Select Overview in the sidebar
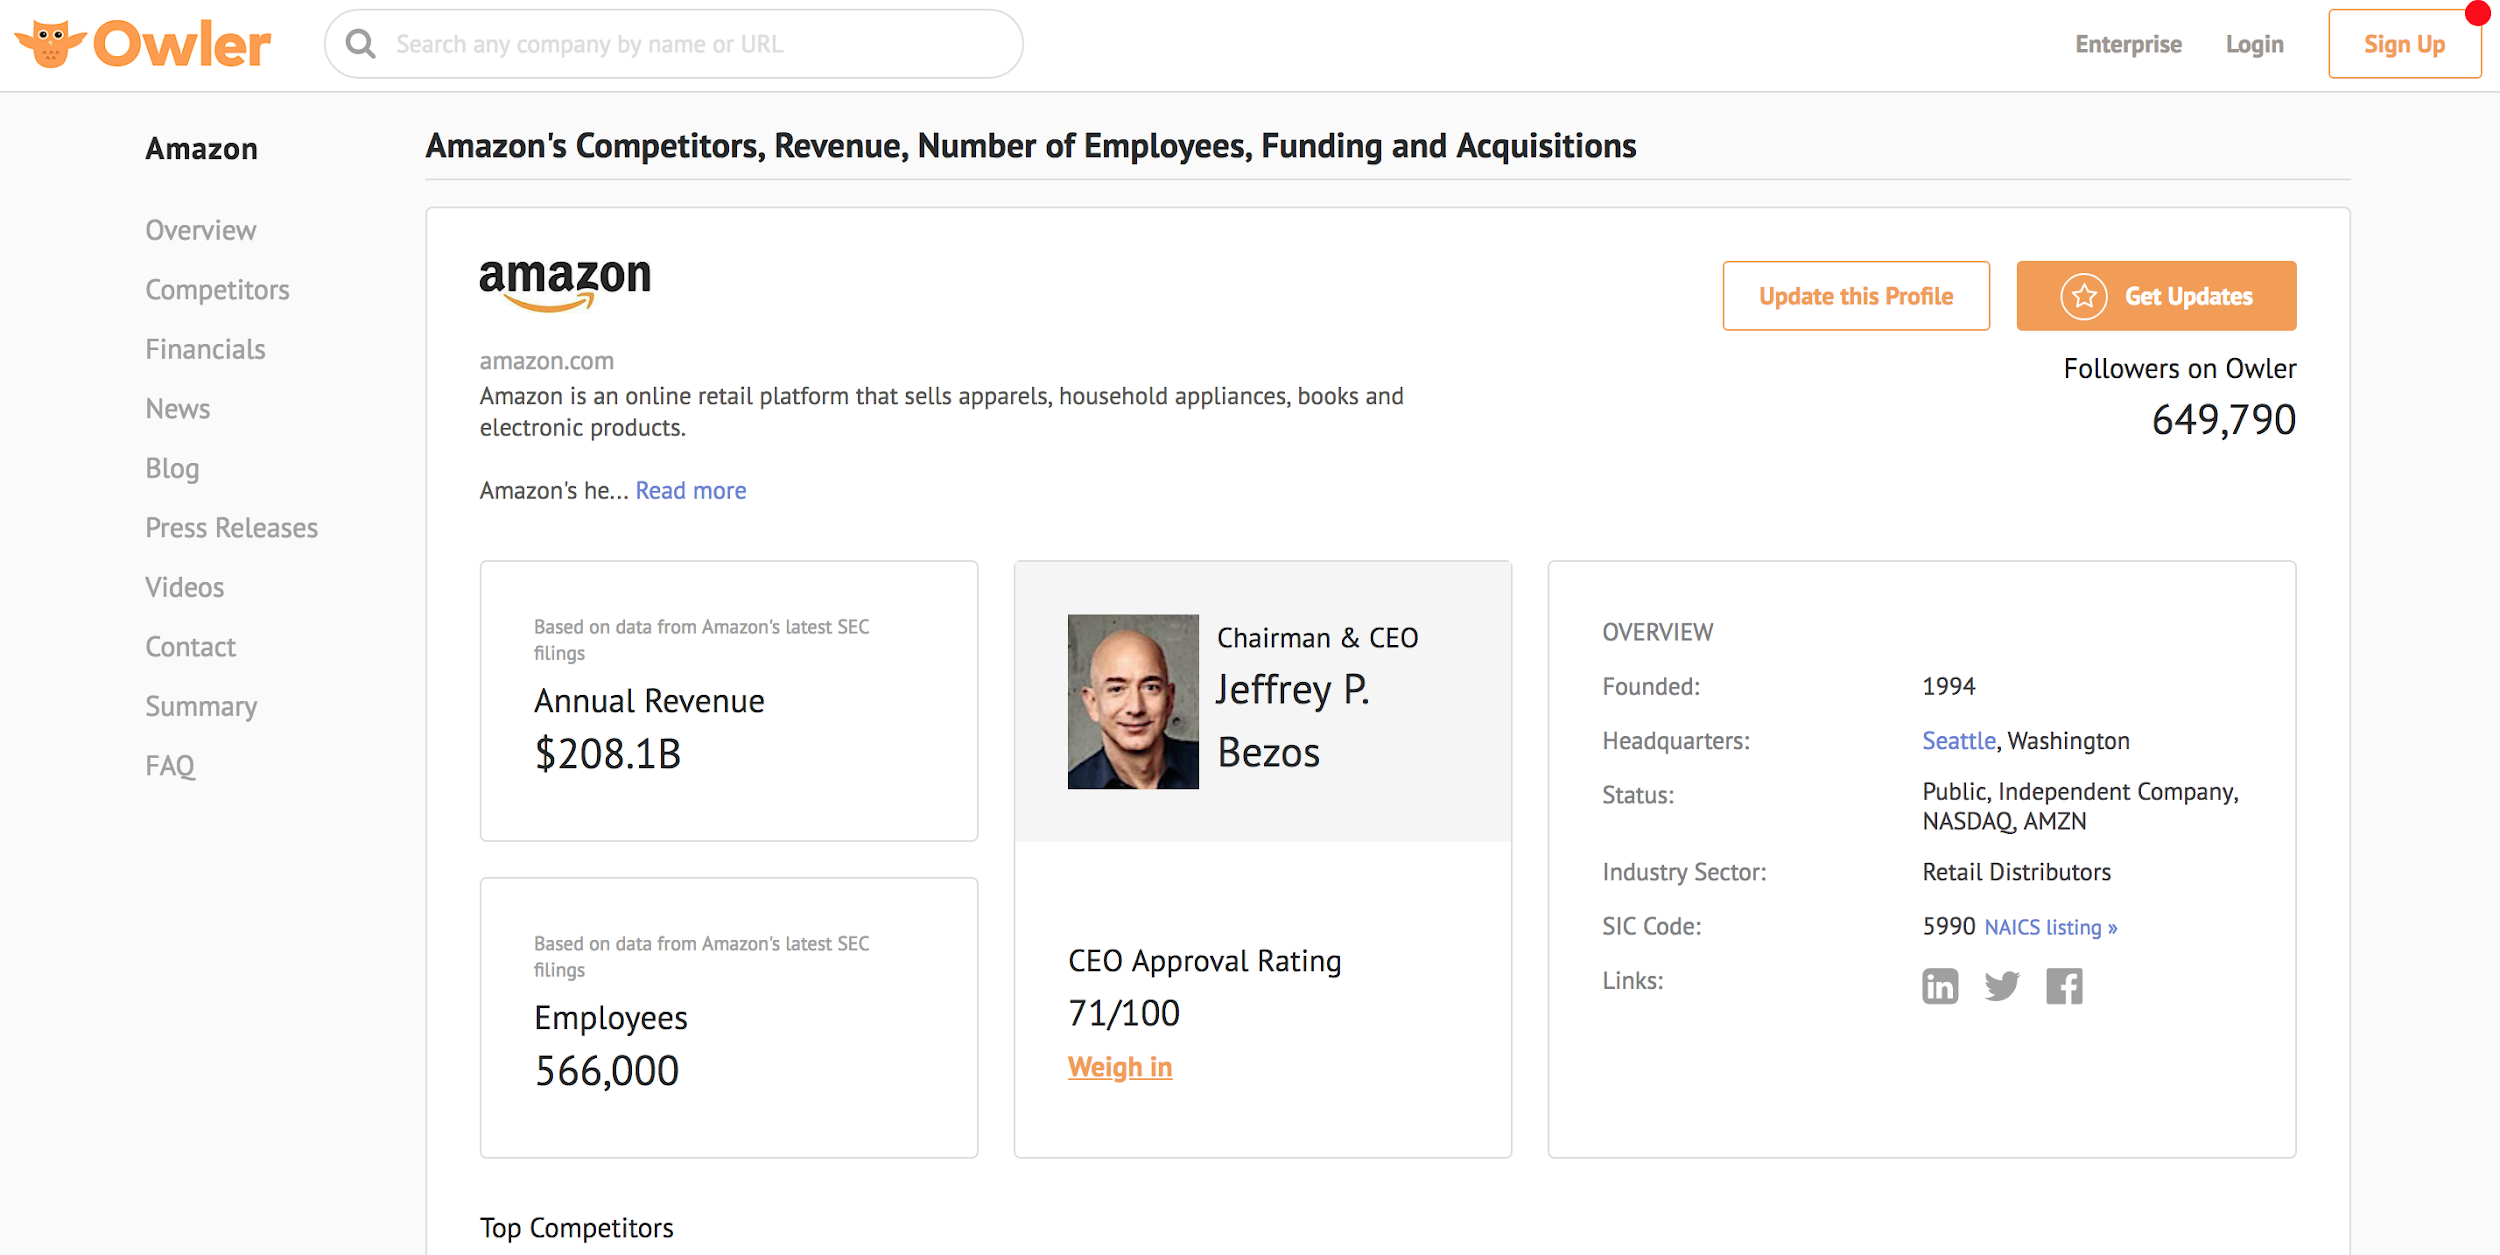2500x1255 pixels. pyautogui.click(x=201, y=230)
